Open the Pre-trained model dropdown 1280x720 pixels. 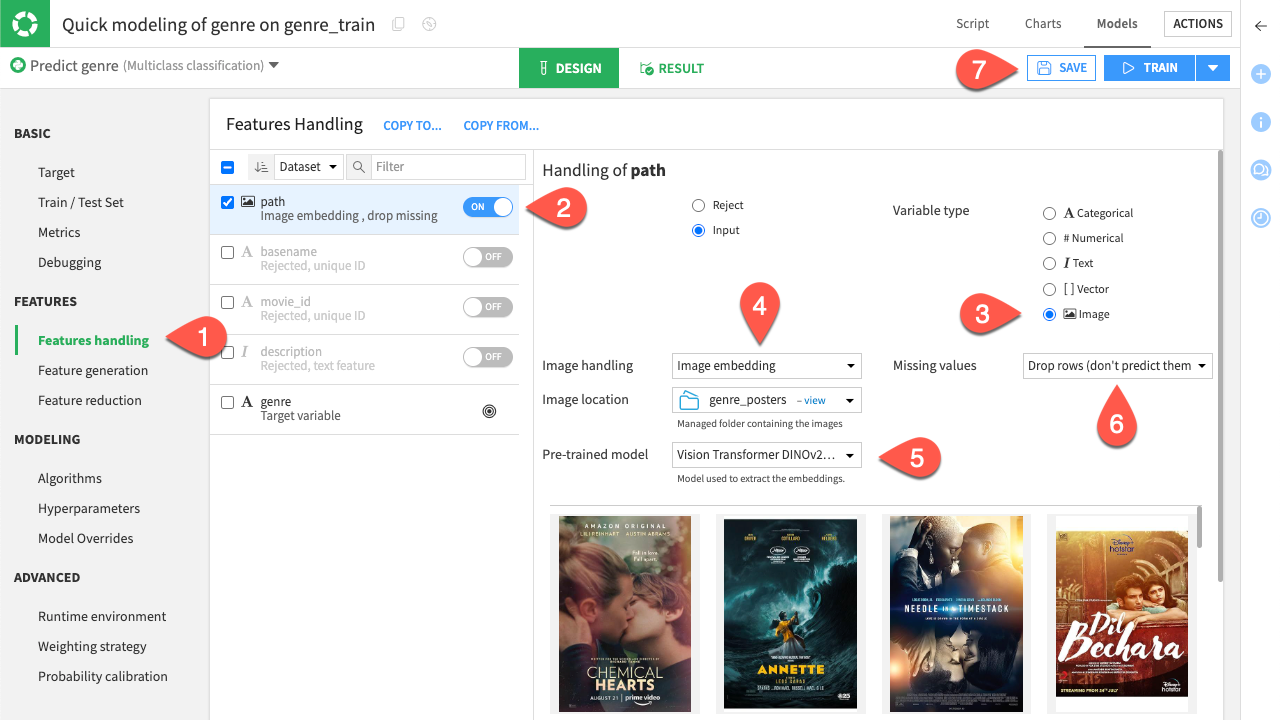(x=766, y=455)
